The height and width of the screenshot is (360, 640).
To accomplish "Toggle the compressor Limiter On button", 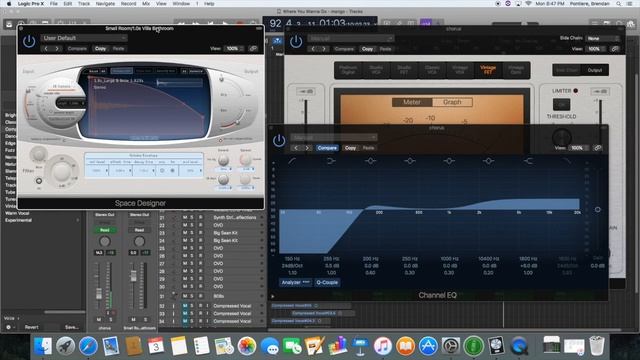I will tap(561, 104).
